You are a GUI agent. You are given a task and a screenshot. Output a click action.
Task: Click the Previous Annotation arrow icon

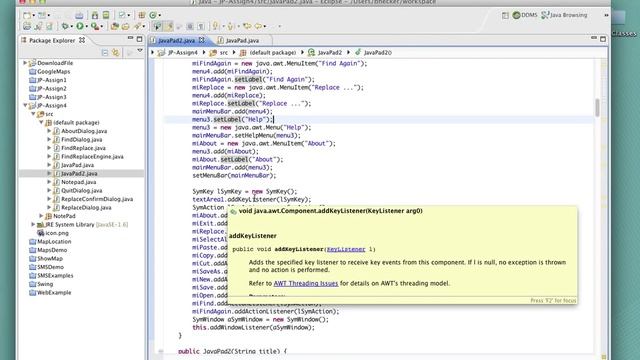coord(230,27)
